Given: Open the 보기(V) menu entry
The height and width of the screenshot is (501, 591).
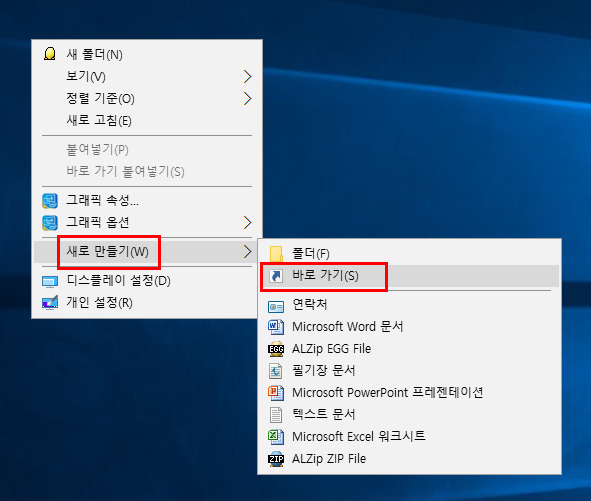Looking at the screenshot, I should click(147, 77).
